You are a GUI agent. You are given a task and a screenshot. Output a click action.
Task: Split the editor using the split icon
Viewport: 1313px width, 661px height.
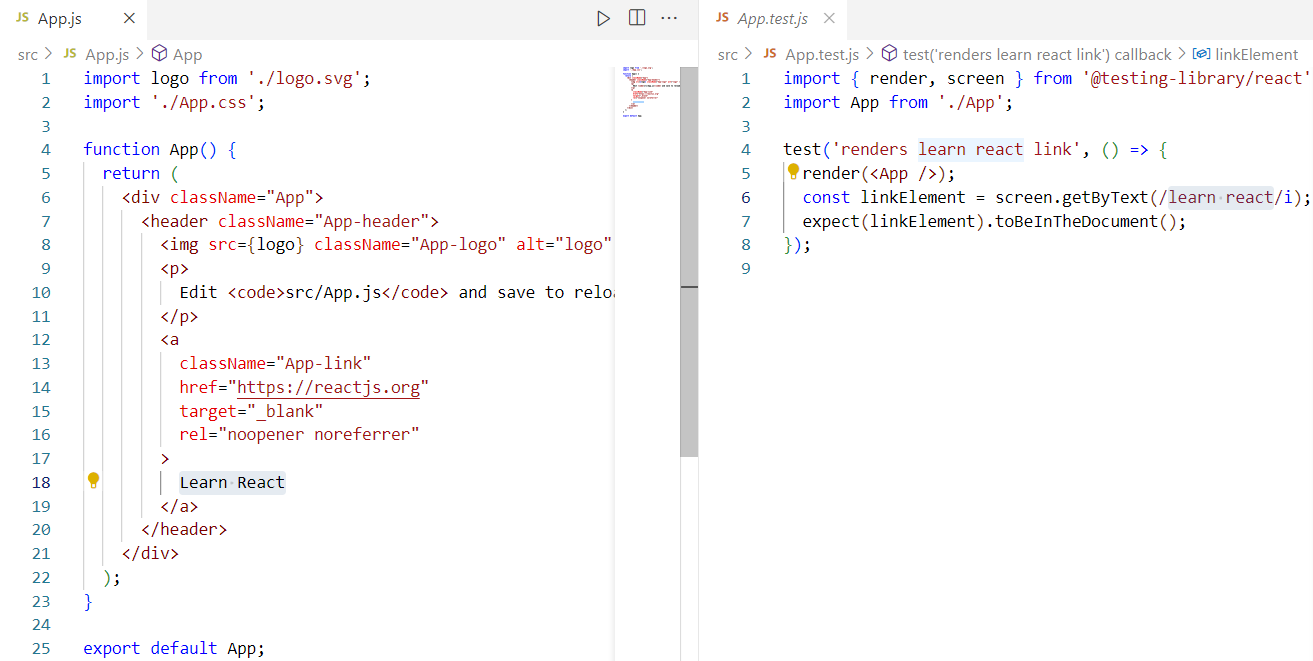637,17
